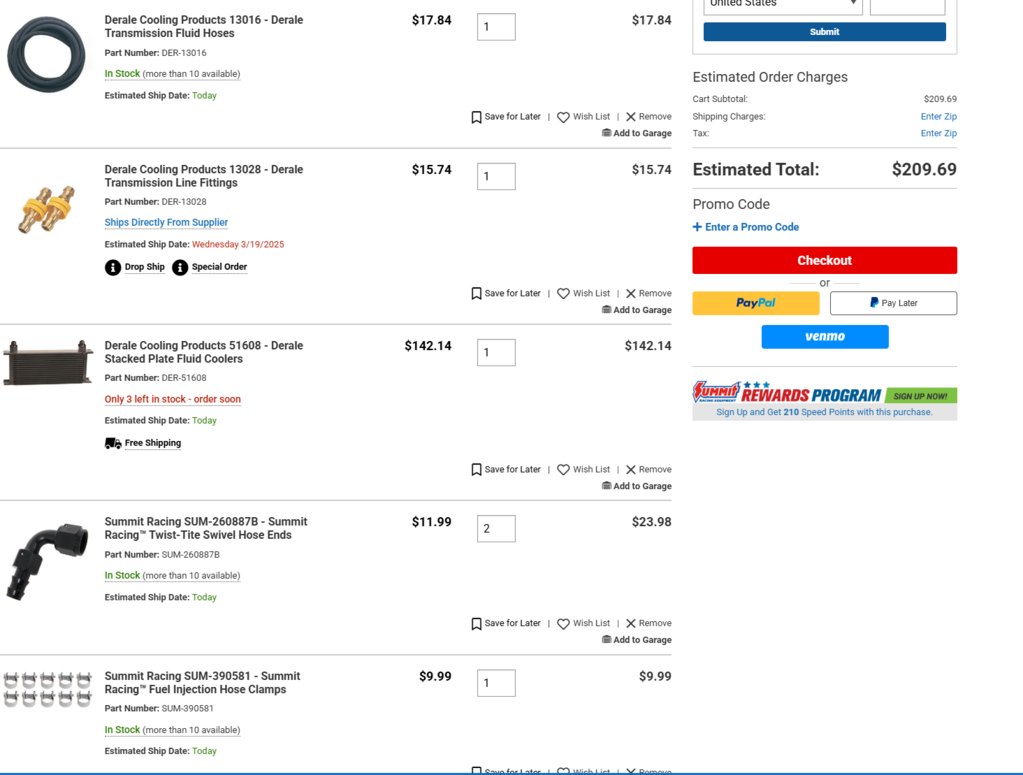
Task: Open Derale 13016 Transmission Fluid Hoses product title
Action: click(x=204, y=27)
